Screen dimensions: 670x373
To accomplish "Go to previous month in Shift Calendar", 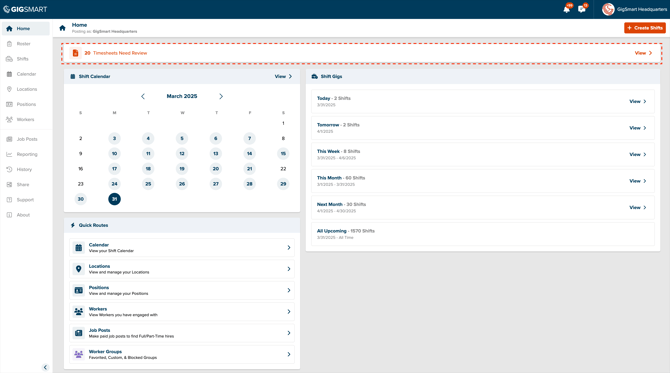I will [x=143, y=97].
